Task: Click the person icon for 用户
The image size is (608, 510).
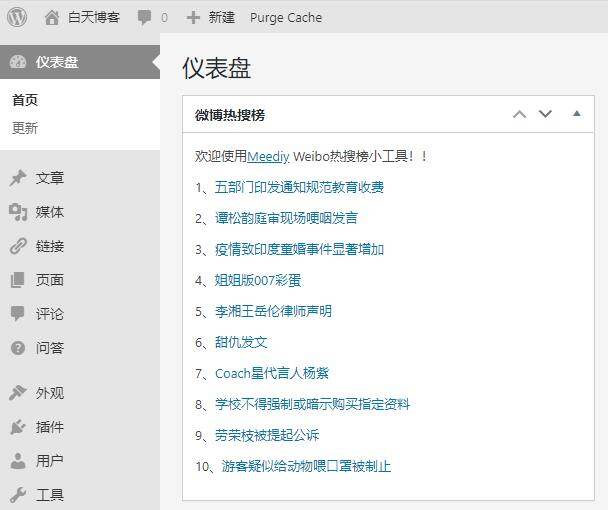Action: [x=18, y=461]
